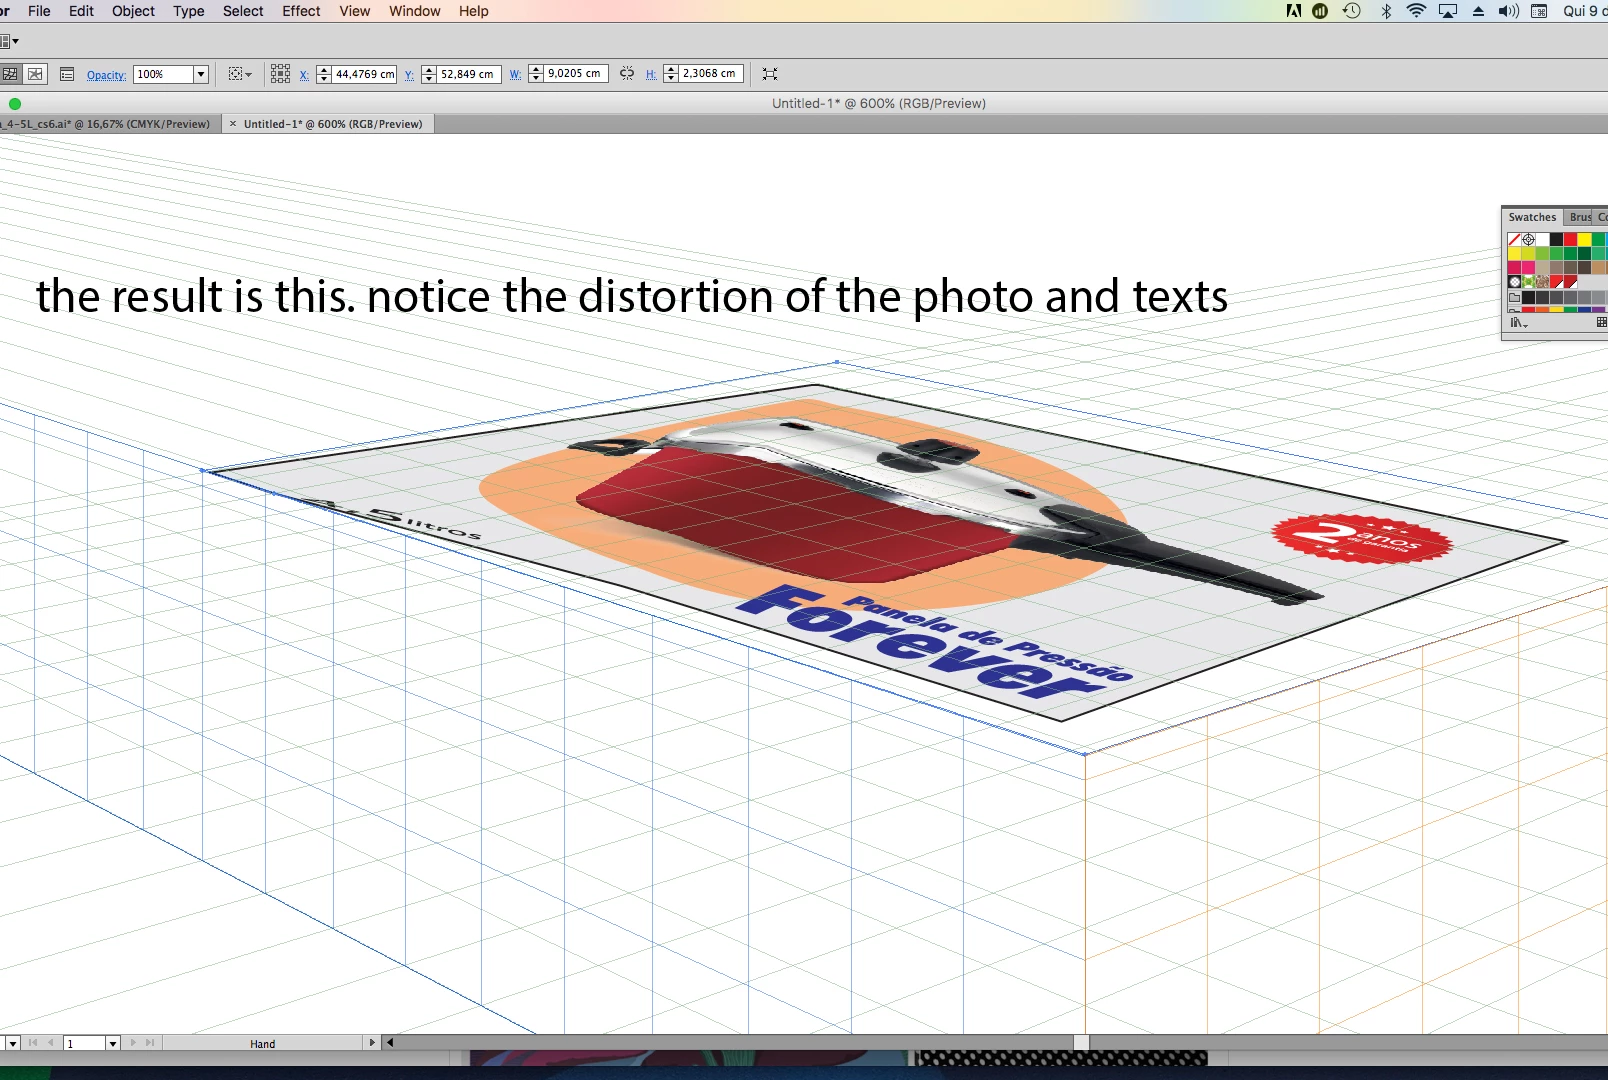Click the H height link label
1608x1080 pixels.
coord(651,75)
